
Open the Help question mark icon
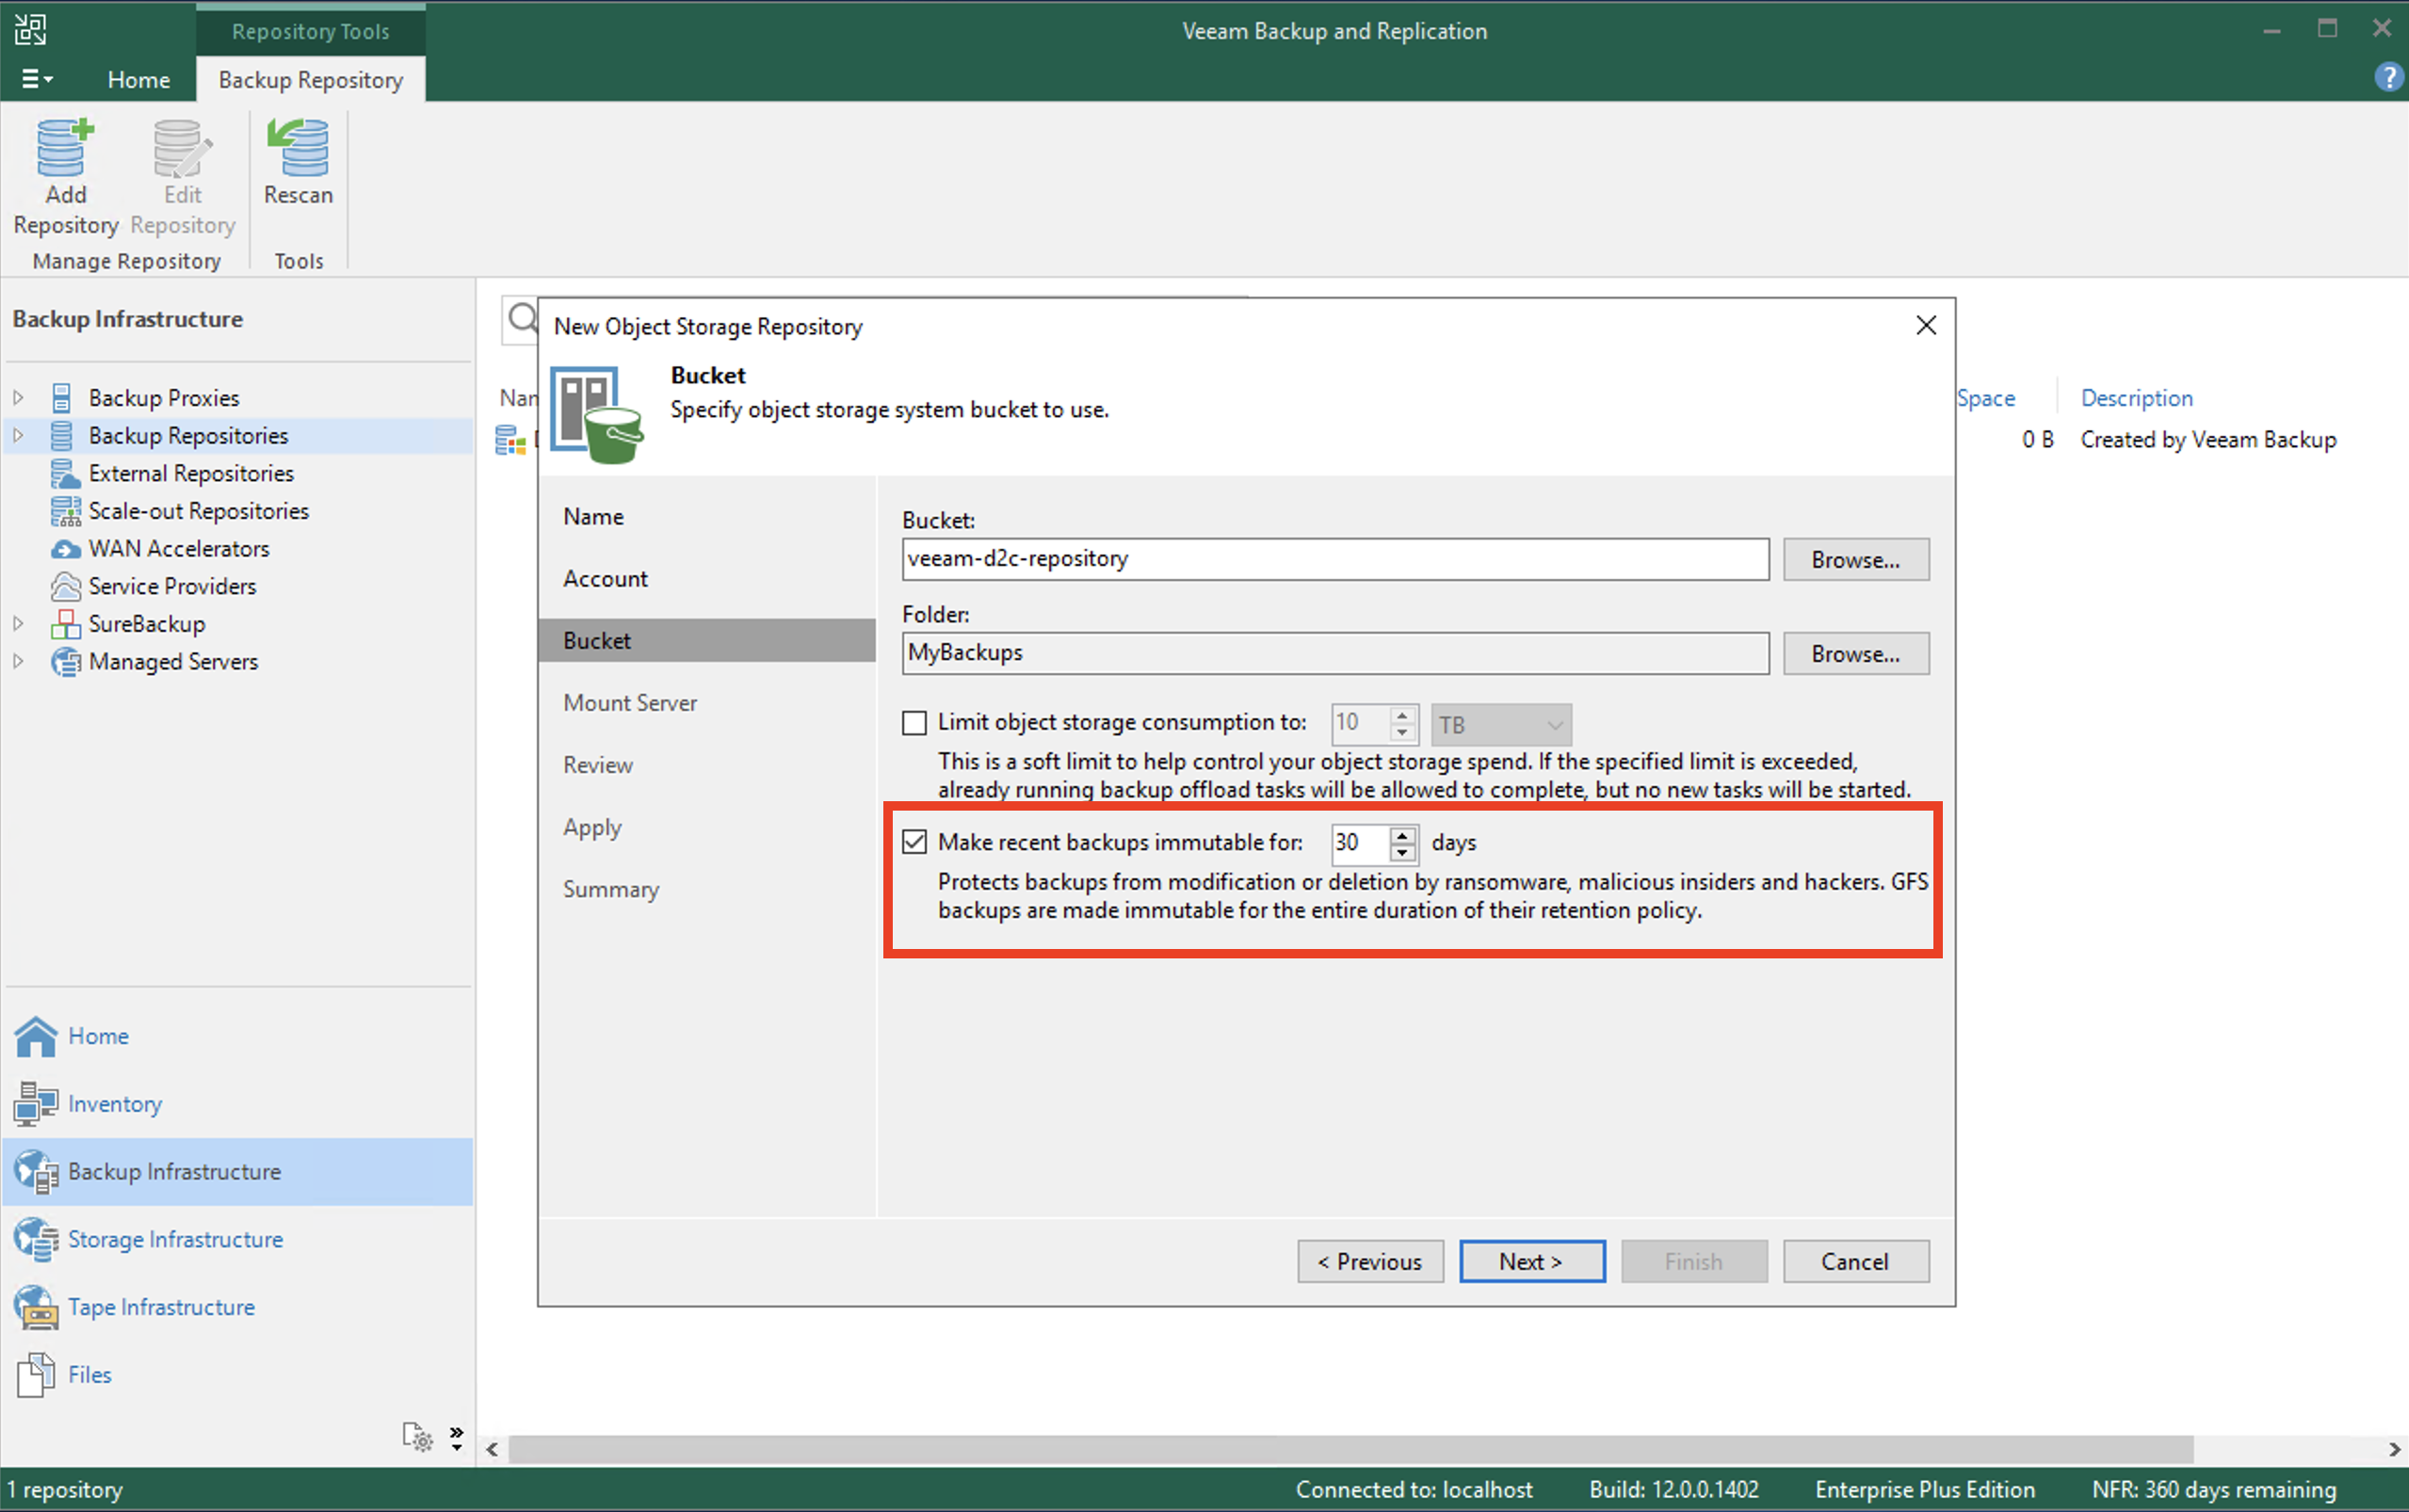point(2388,78)
